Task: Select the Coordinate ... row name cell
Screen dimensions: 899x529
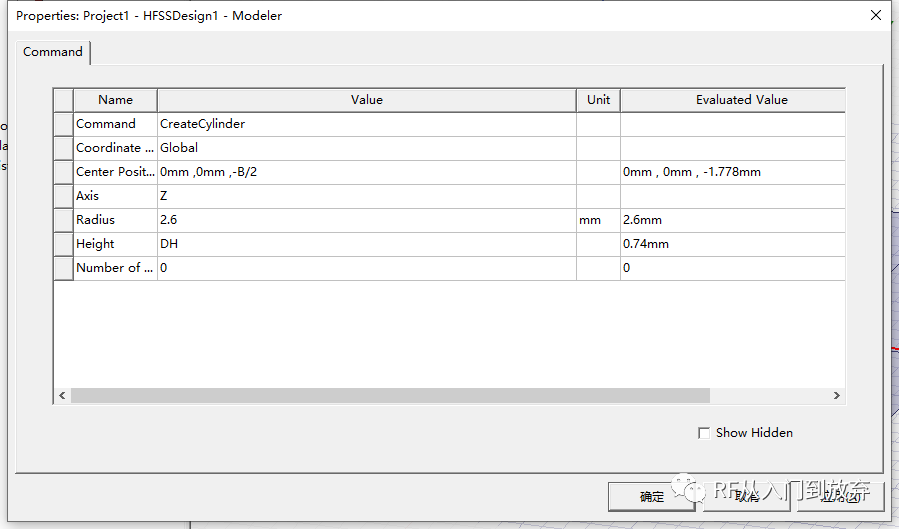Action: click(115, 148)
